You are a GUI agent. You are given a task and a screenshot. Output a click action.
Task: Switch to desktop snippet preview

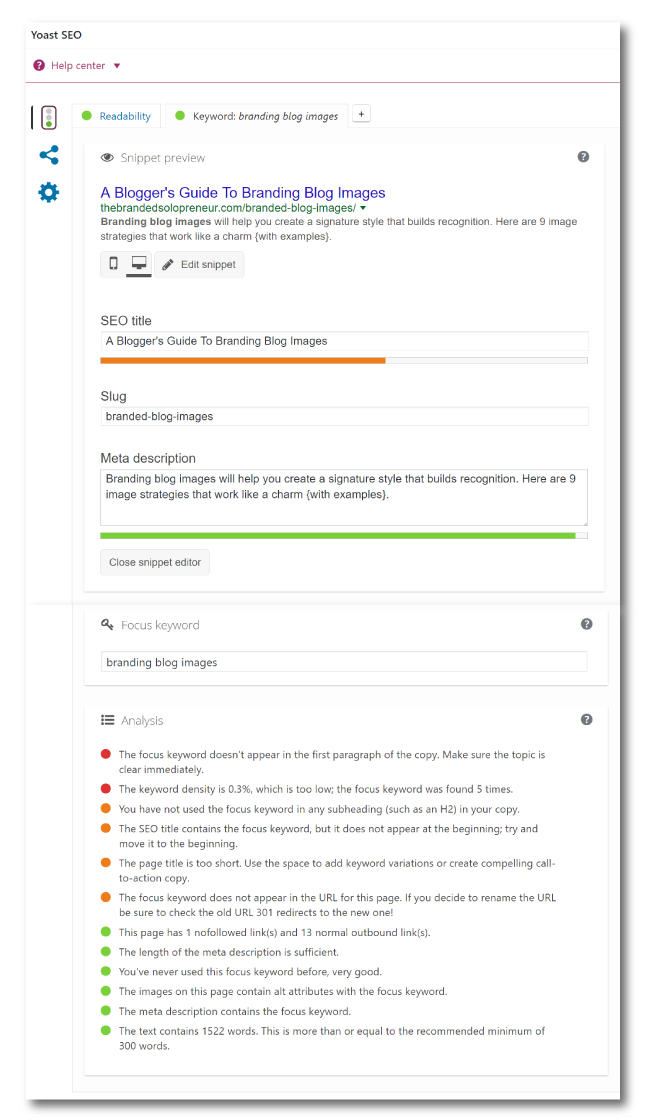(x=138, y=263)
